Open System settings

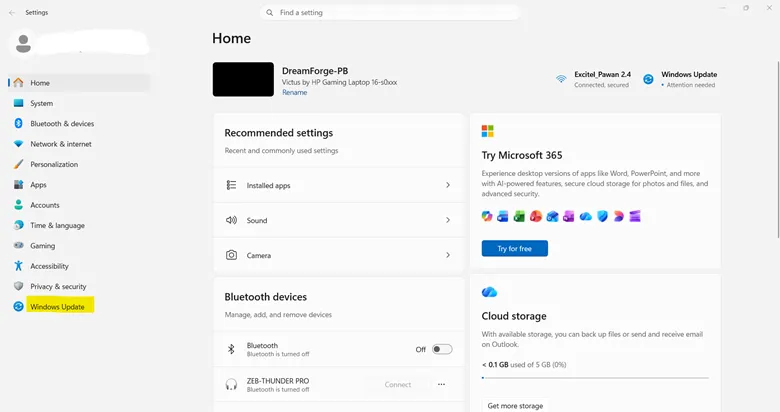pos(79,103)
